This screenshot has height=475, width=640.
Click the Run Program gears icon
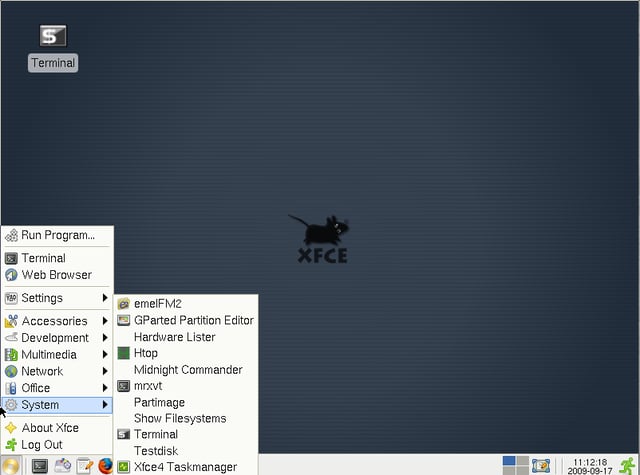(x=11, y=235)
